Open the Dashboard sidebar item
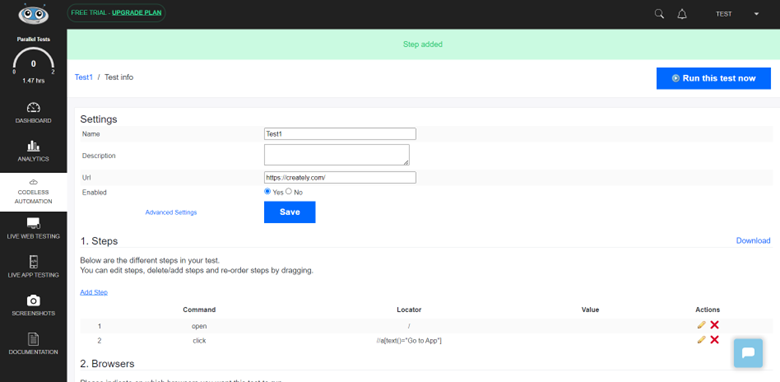780x382 pixels. pos(33,113)
